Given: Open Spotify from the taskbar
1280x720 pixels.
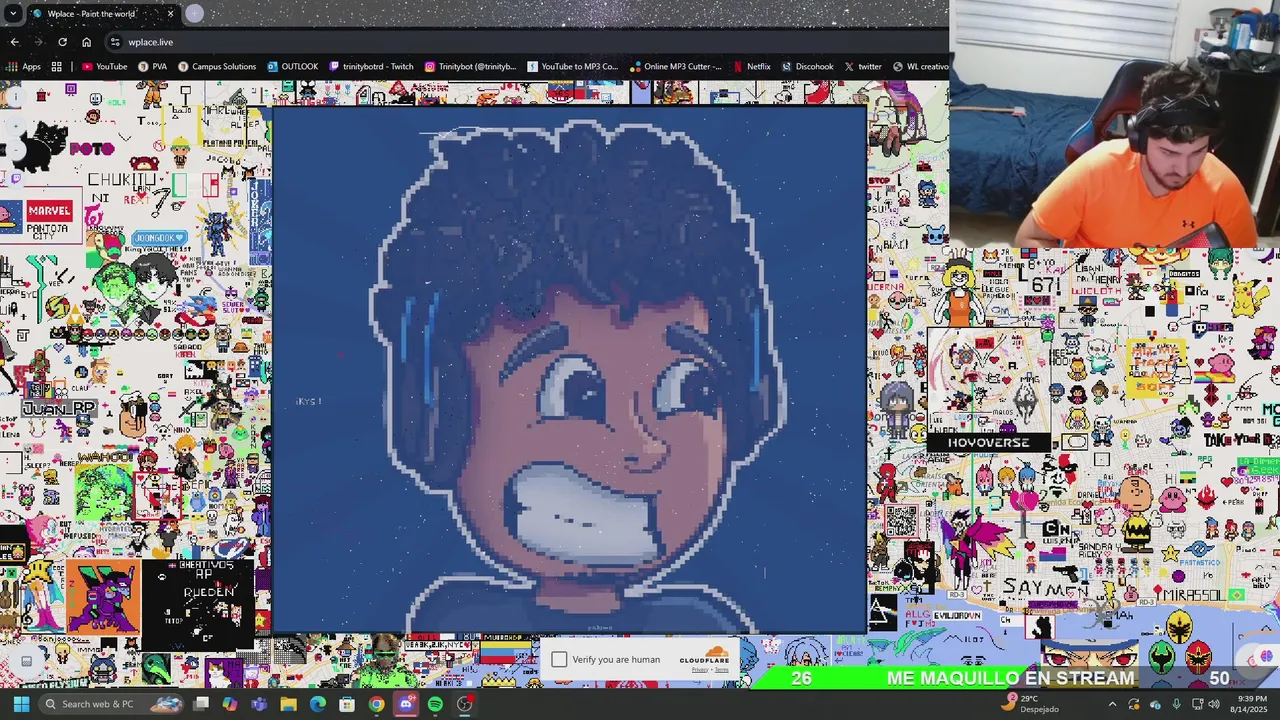Looking at the screenshot, I should click(x=435, y=704).
